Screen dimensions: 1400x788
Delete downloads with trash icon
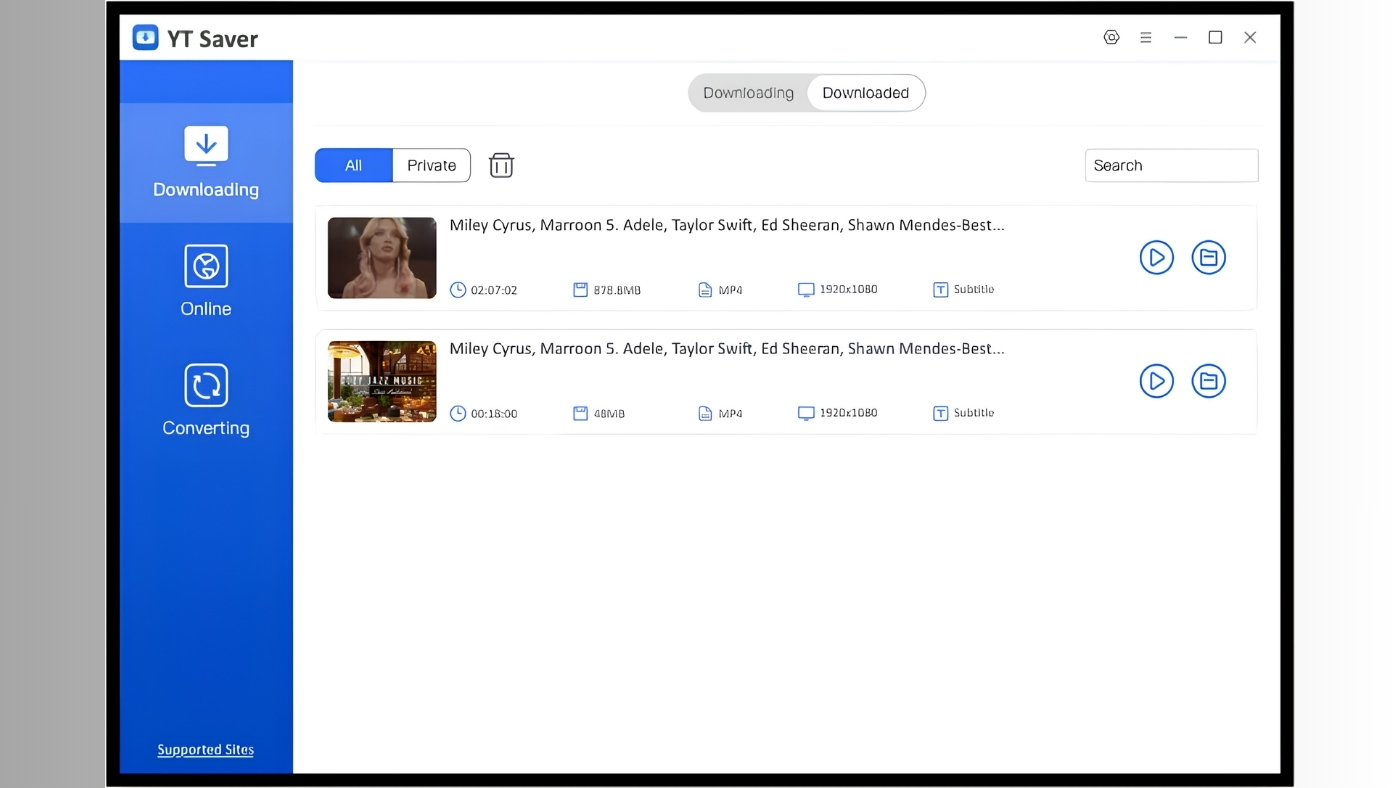click(x=501, y=165)
